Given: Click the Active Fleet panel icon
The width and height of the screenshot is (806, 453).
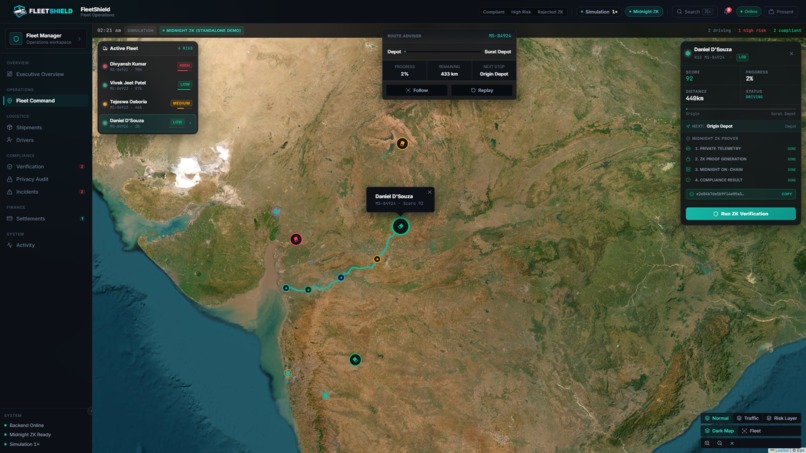Looking at the screenshot, I should (x=105, y=48).
